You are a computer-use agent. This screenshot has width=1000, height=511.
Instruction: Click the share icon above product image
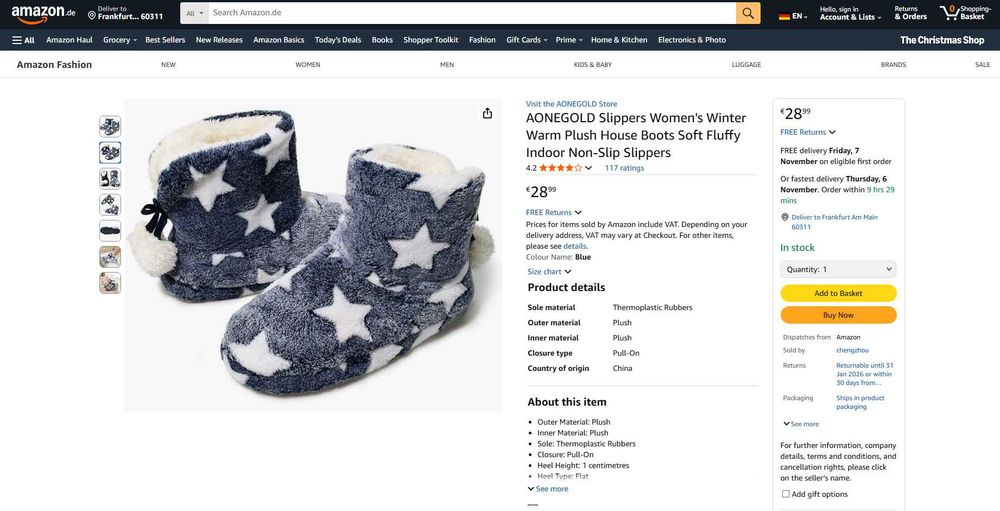pos(487,113)
